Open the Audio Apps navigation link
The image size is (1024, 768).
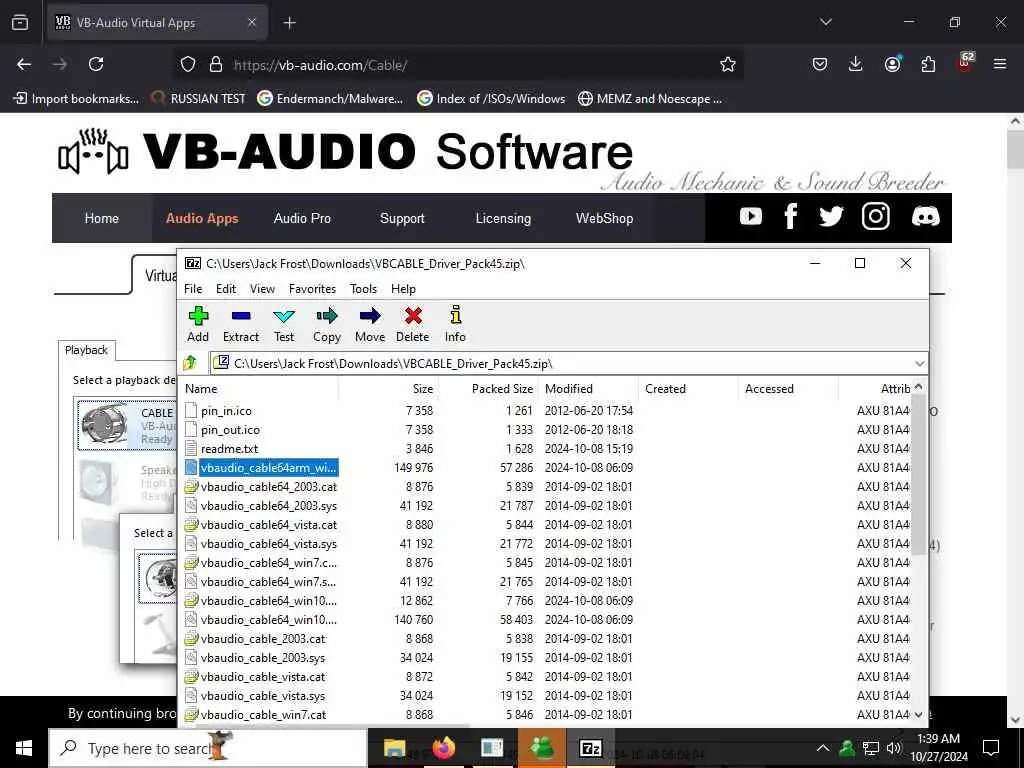(202, 218)
